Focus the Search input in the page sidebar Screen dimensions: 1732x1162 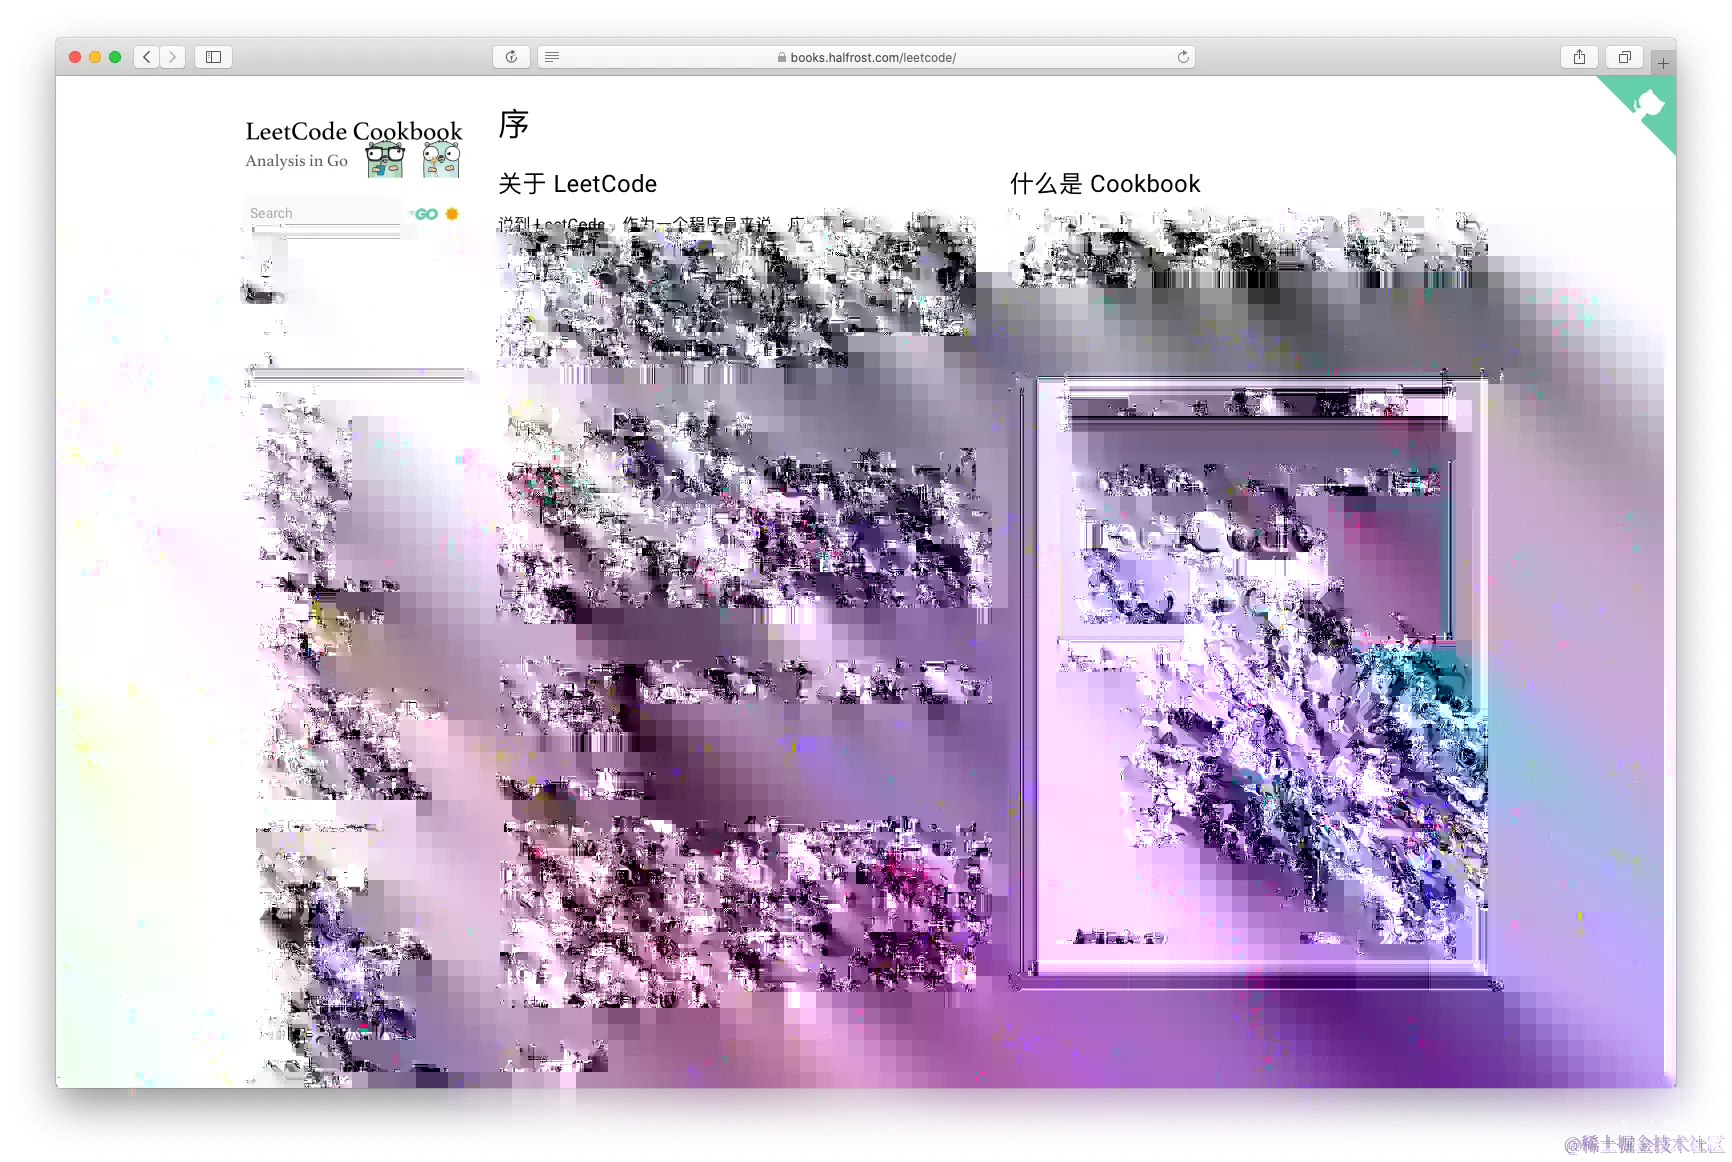click(x=323, y=214)
